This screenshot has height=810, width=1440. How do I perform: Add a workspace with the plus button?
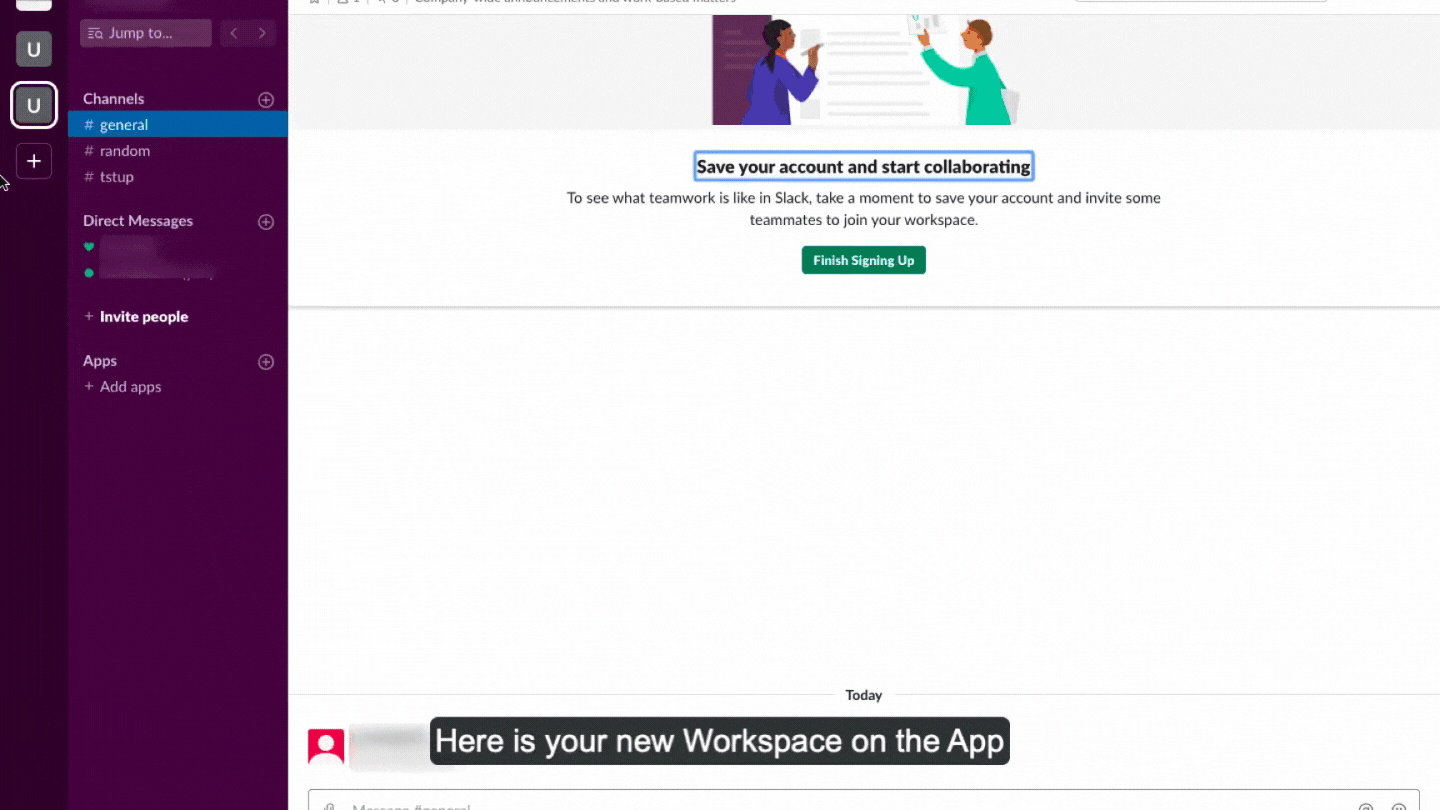tap(33, 161)
